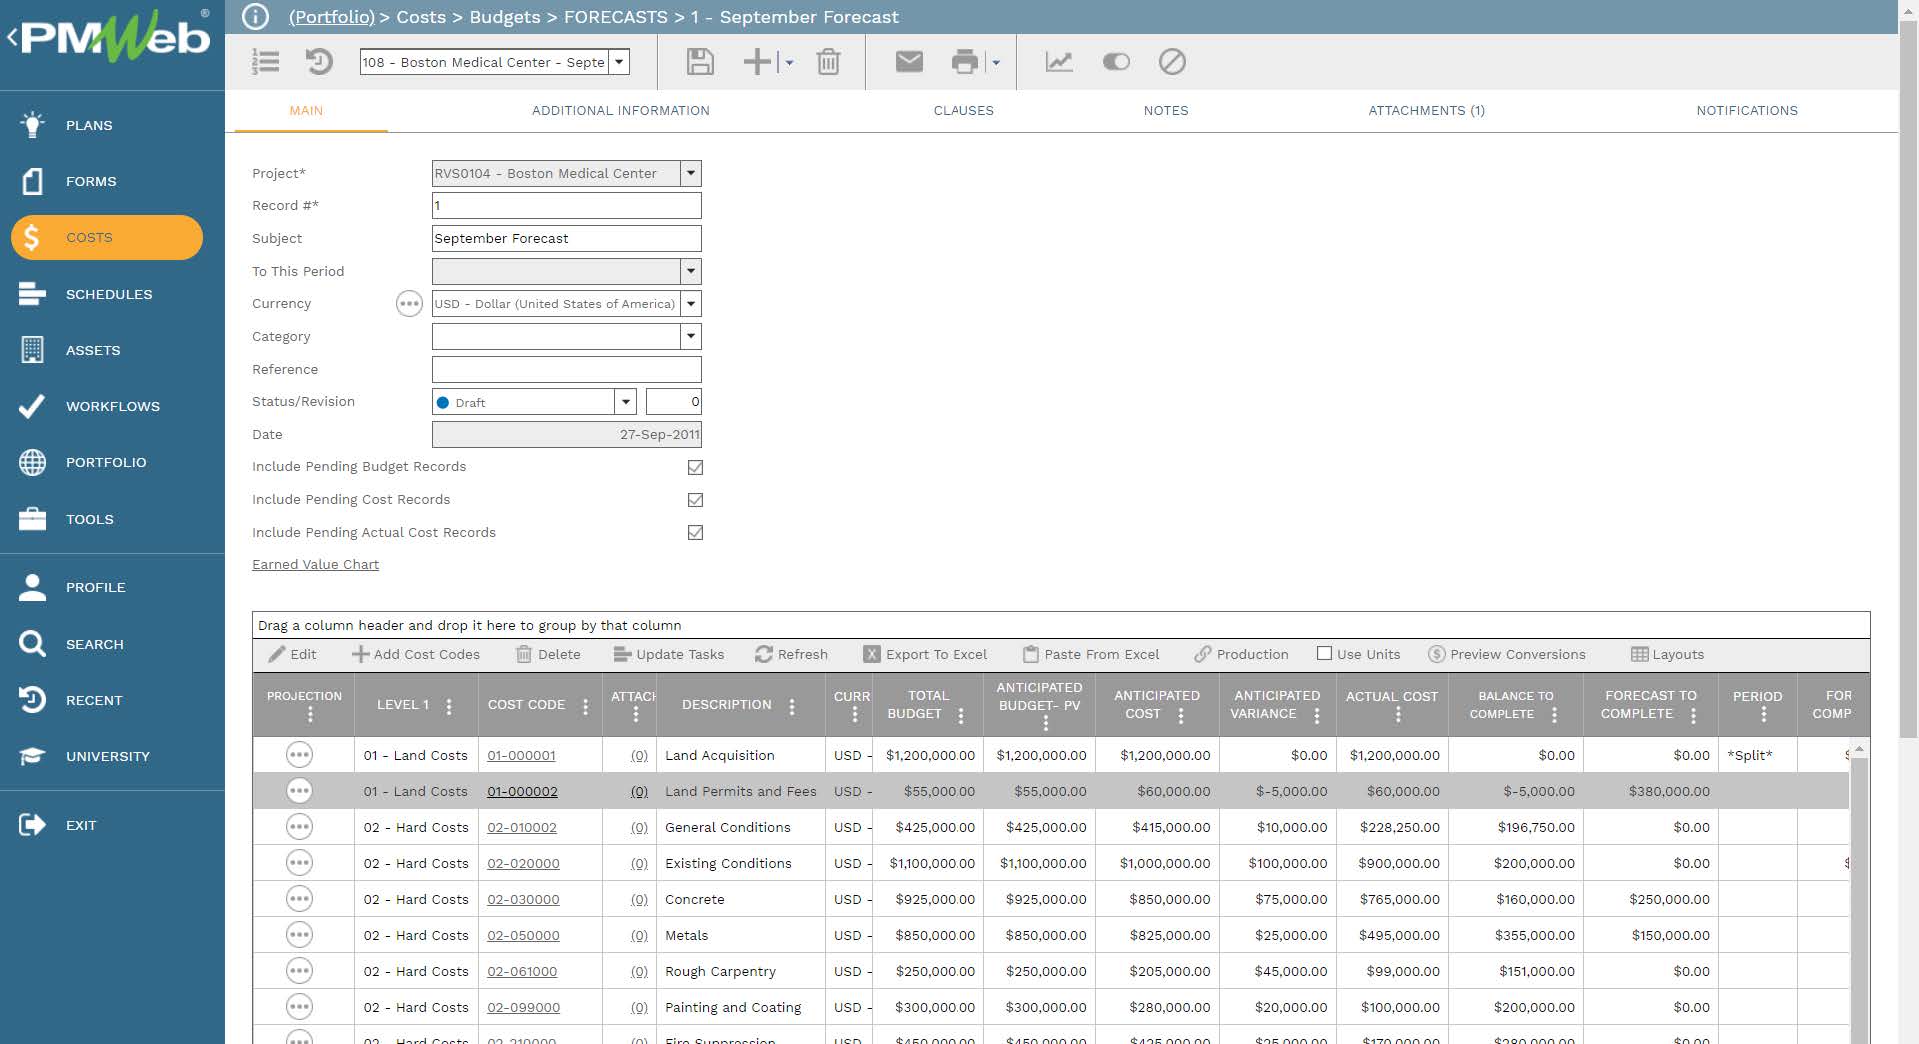This screenshot has height=1044, width=1919.
Task: Send email with the envelope icon
Action: (x=909, y=62)
